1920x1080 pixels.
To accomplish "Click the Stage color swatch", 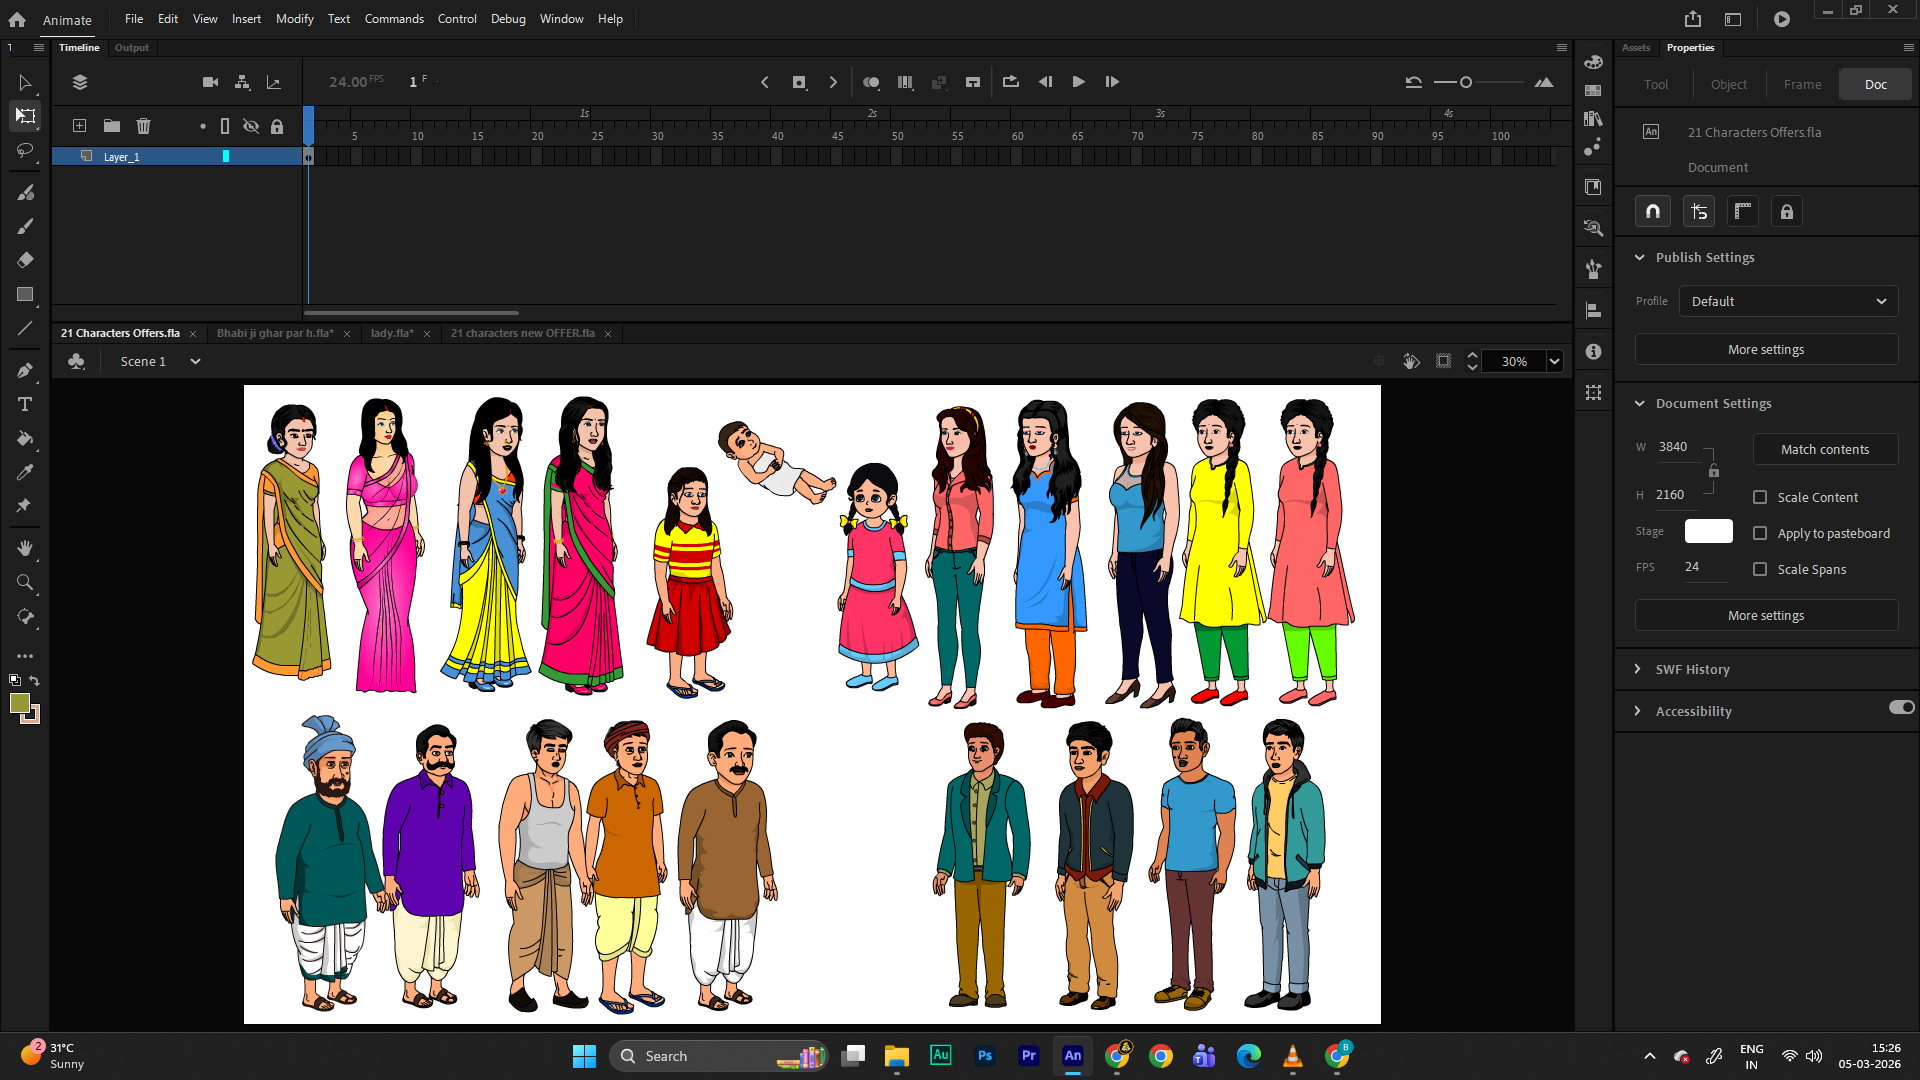I will 1708,531.
